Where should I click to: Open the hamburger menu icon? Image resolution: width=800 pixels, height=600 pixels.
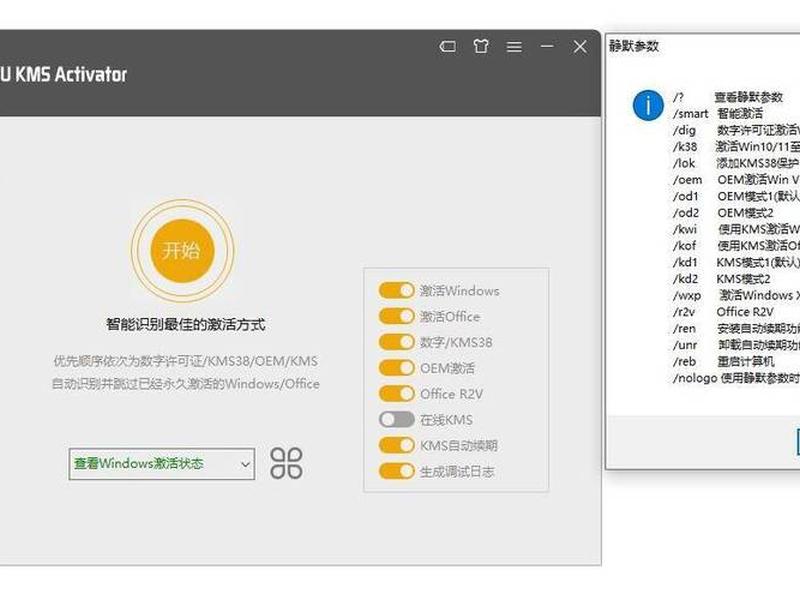click(514, 47)
